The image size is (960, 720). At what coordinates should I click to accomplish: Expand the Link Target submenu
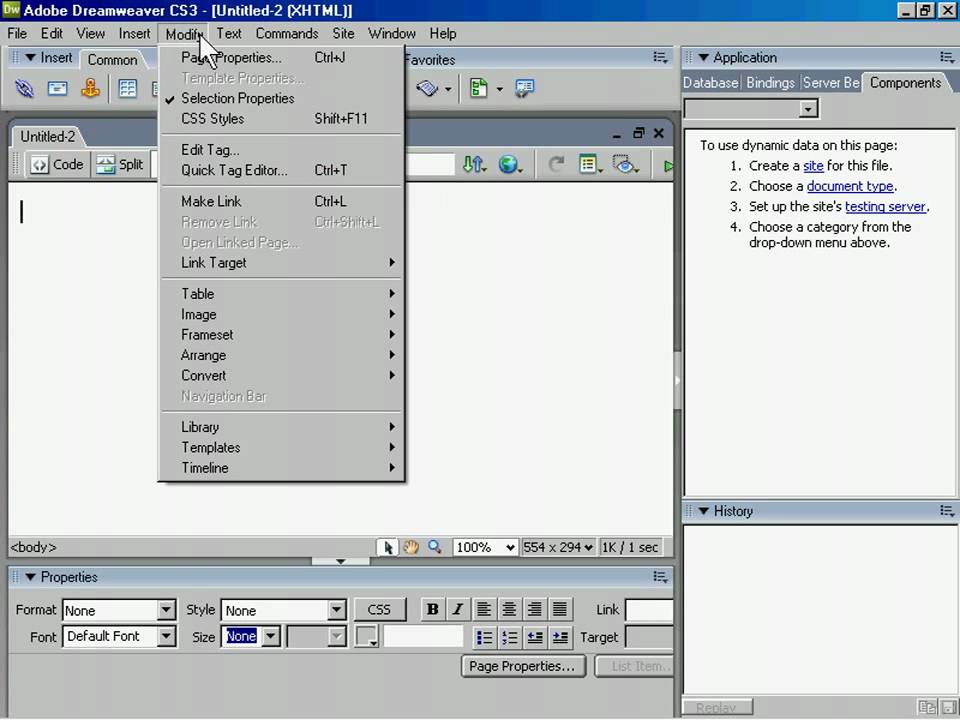click(x=282, y=263)
